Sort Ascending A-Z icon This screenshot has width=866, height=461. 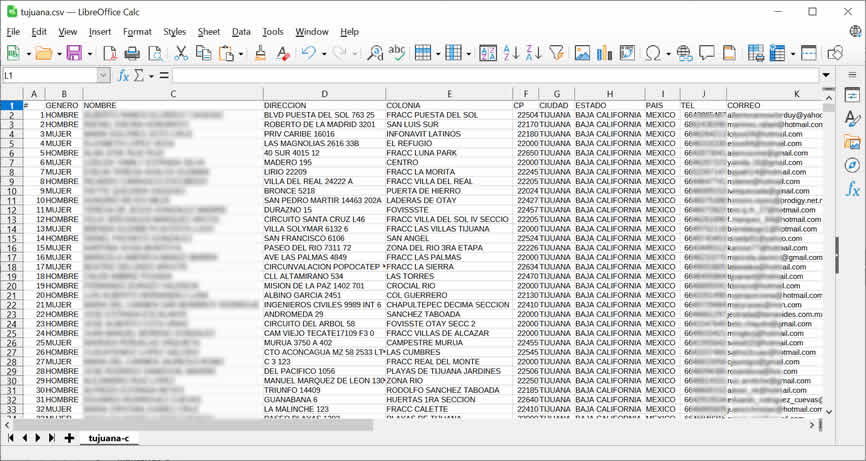(x=511, y=53)
